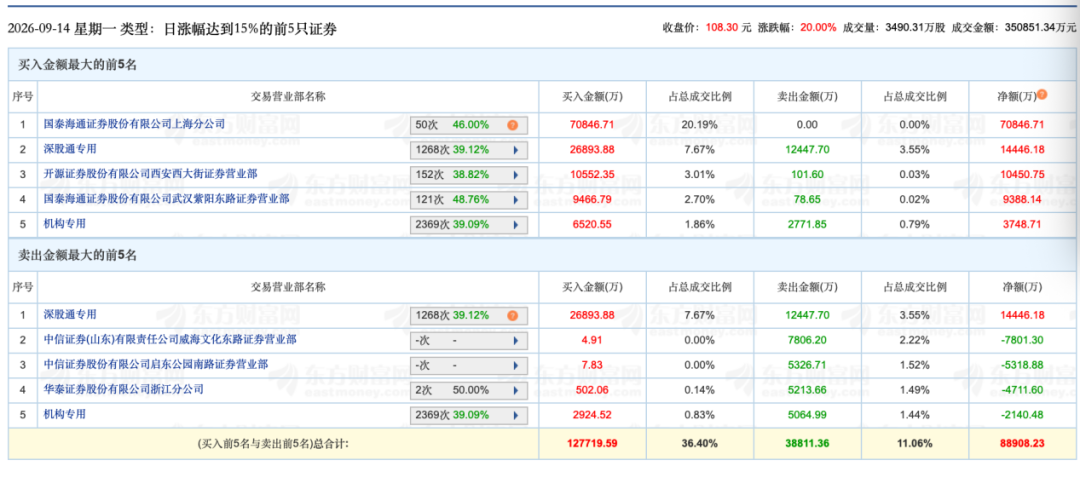Click the (买入前5名与卖出前5名)总合计 label
Image resolution: width=1080 pixels, height=495 pixels.
click(273, 443)
